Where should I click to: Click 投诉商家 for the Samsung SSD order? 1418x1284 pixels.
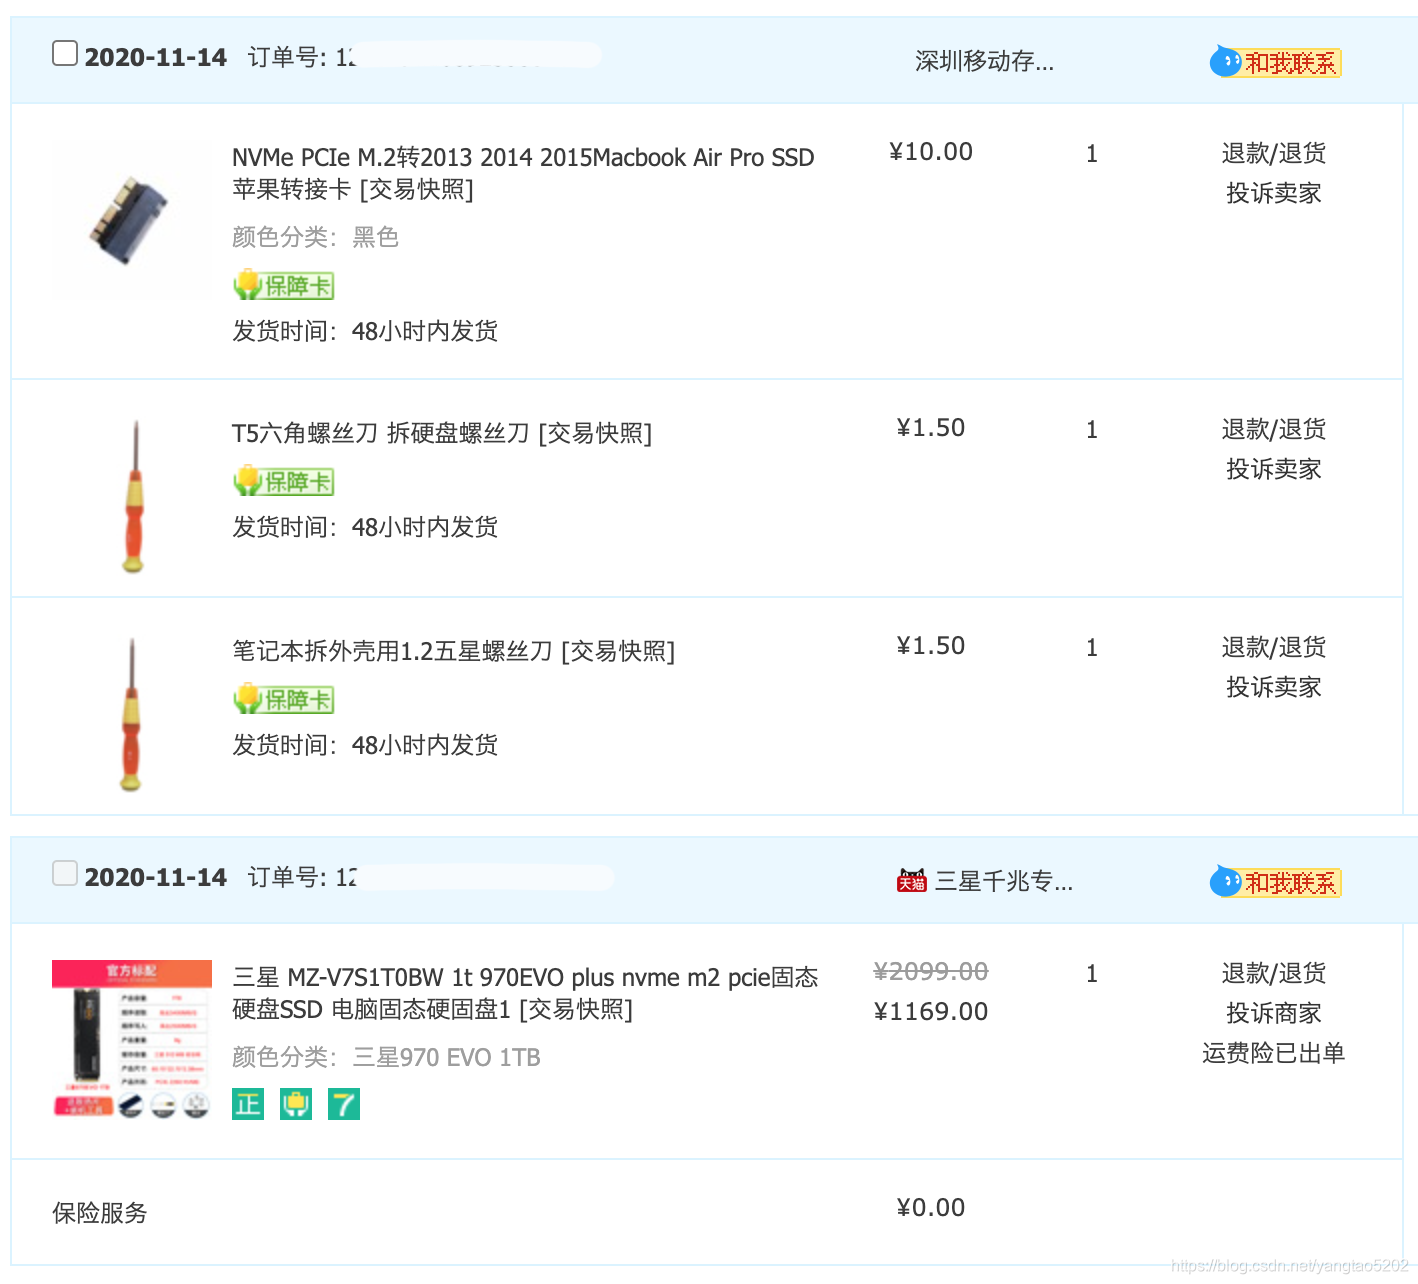[1273, 1013]
